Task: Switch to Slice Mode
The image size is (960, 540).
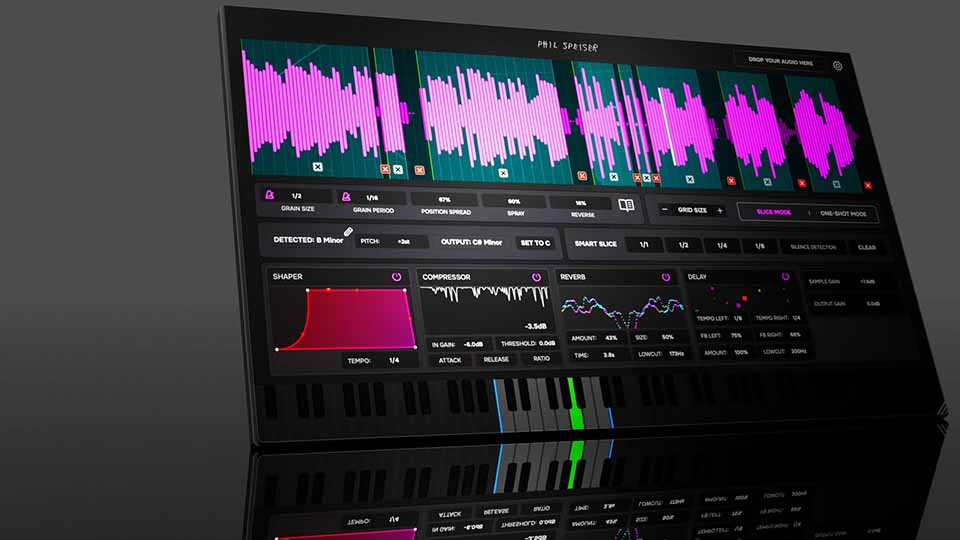Action: tap(774, 213)
